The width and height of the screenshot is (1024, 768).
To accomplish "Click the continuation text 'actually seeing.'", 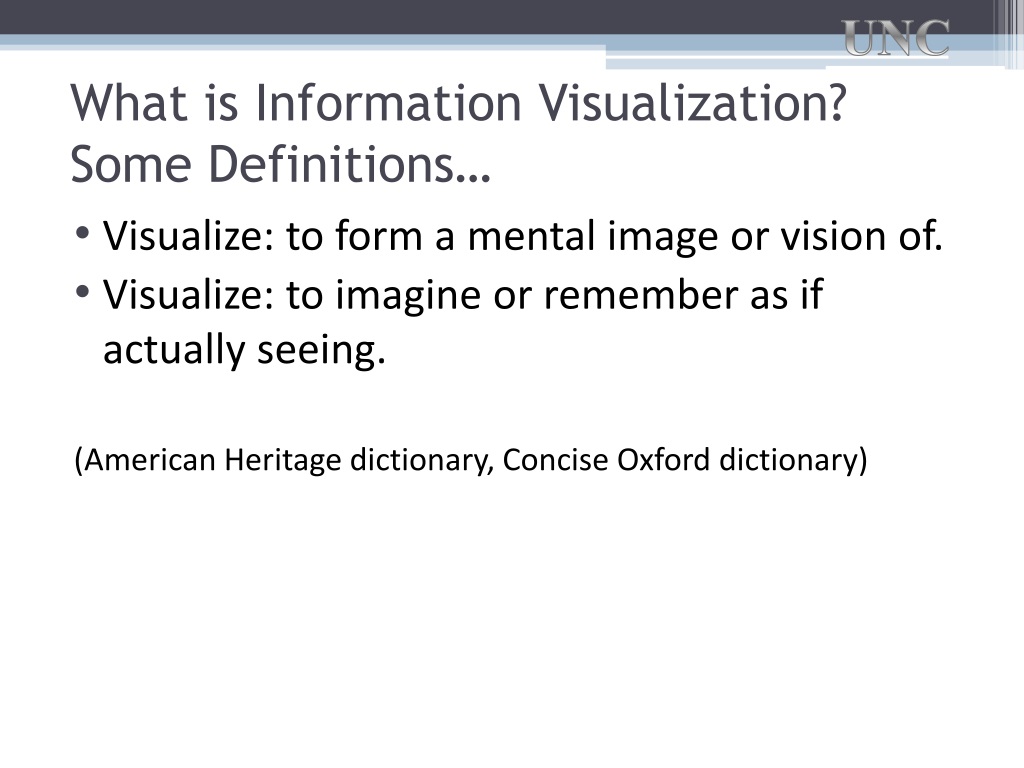I will [244, 350].
